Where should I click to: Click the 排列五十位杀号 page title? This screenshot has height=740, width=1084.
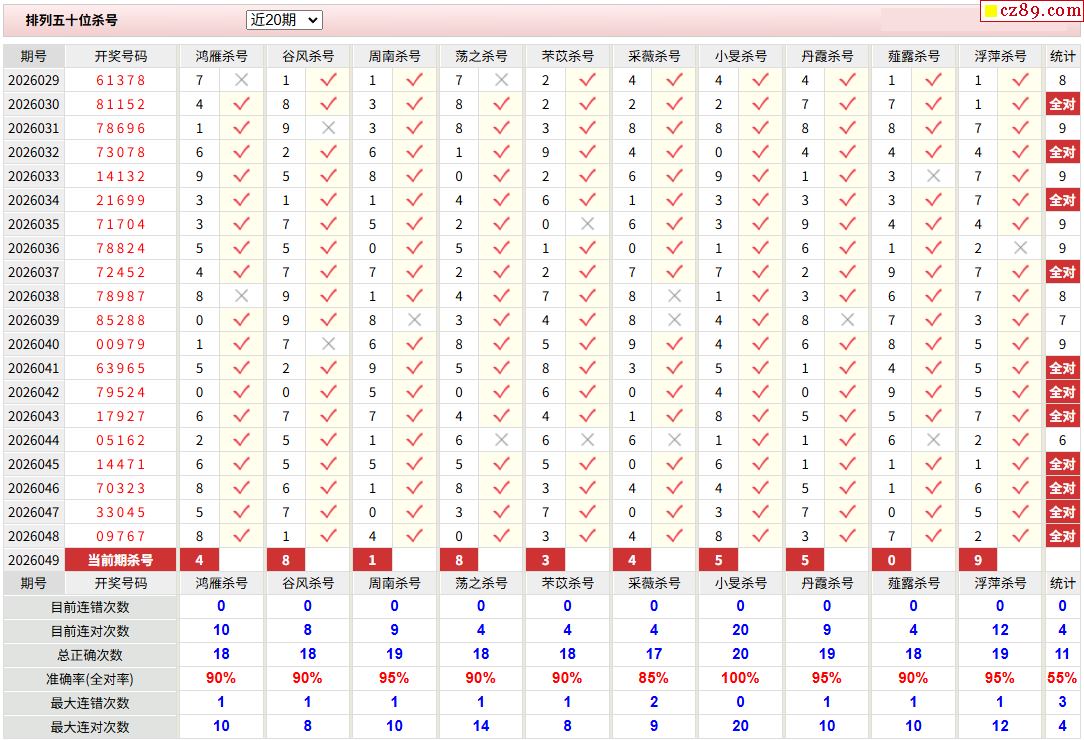[72, 20]
